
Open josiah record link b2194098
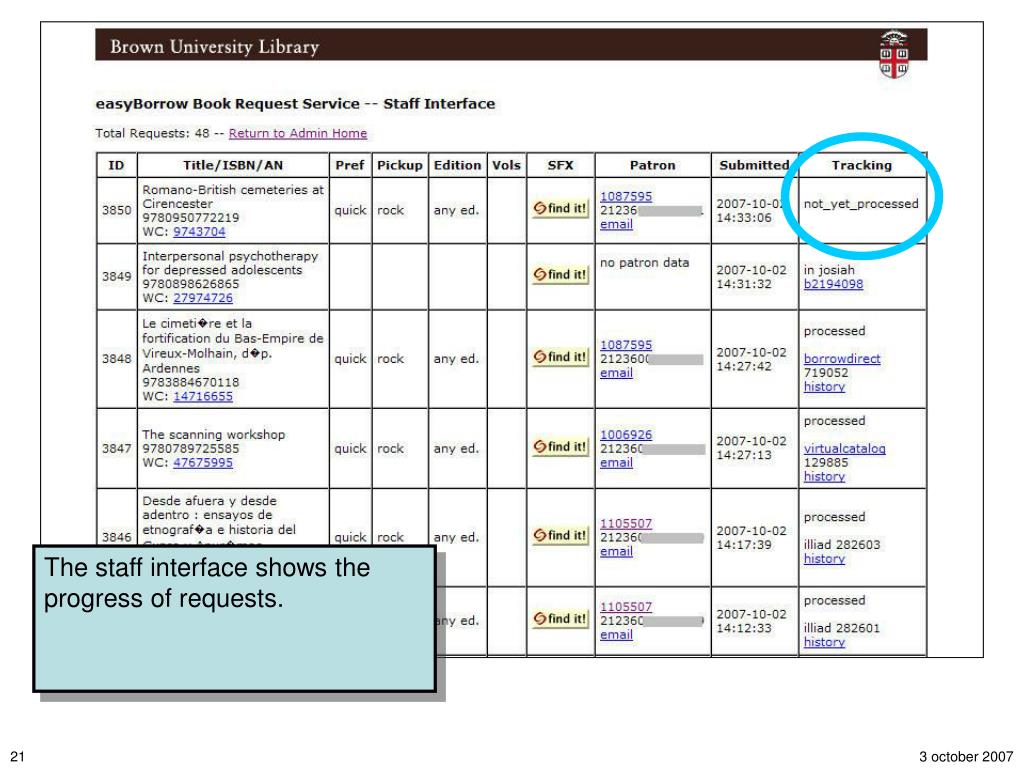click(x=833, y=284)
